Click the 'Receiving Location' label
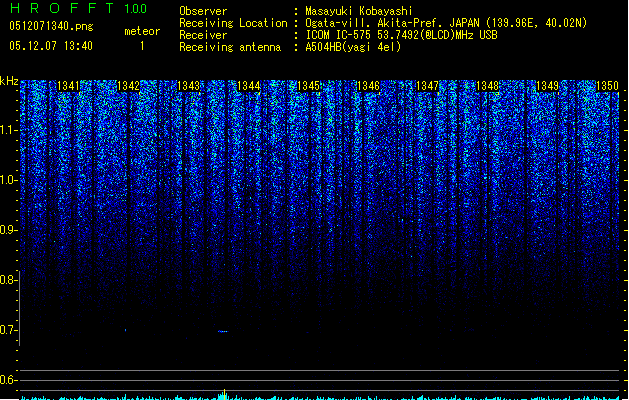 233,23
